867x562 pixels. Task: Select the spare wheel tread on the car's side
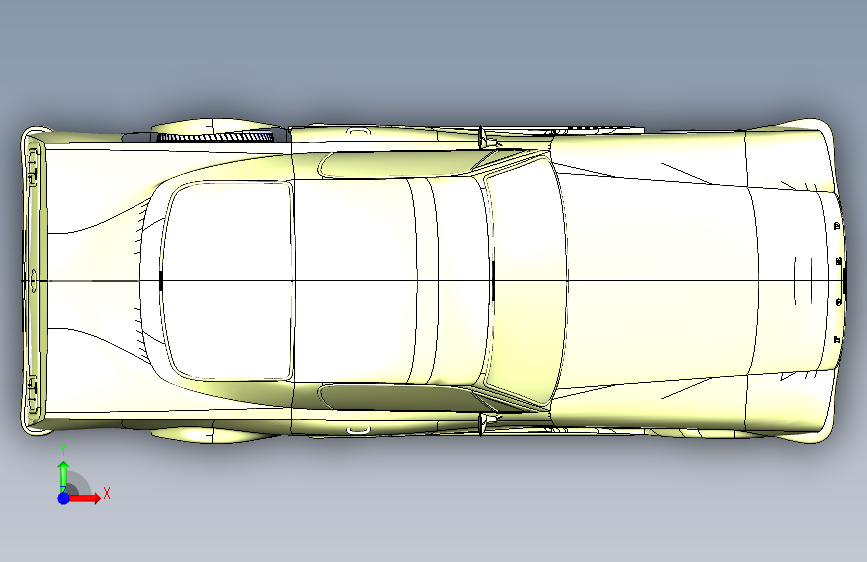[215, 137]
